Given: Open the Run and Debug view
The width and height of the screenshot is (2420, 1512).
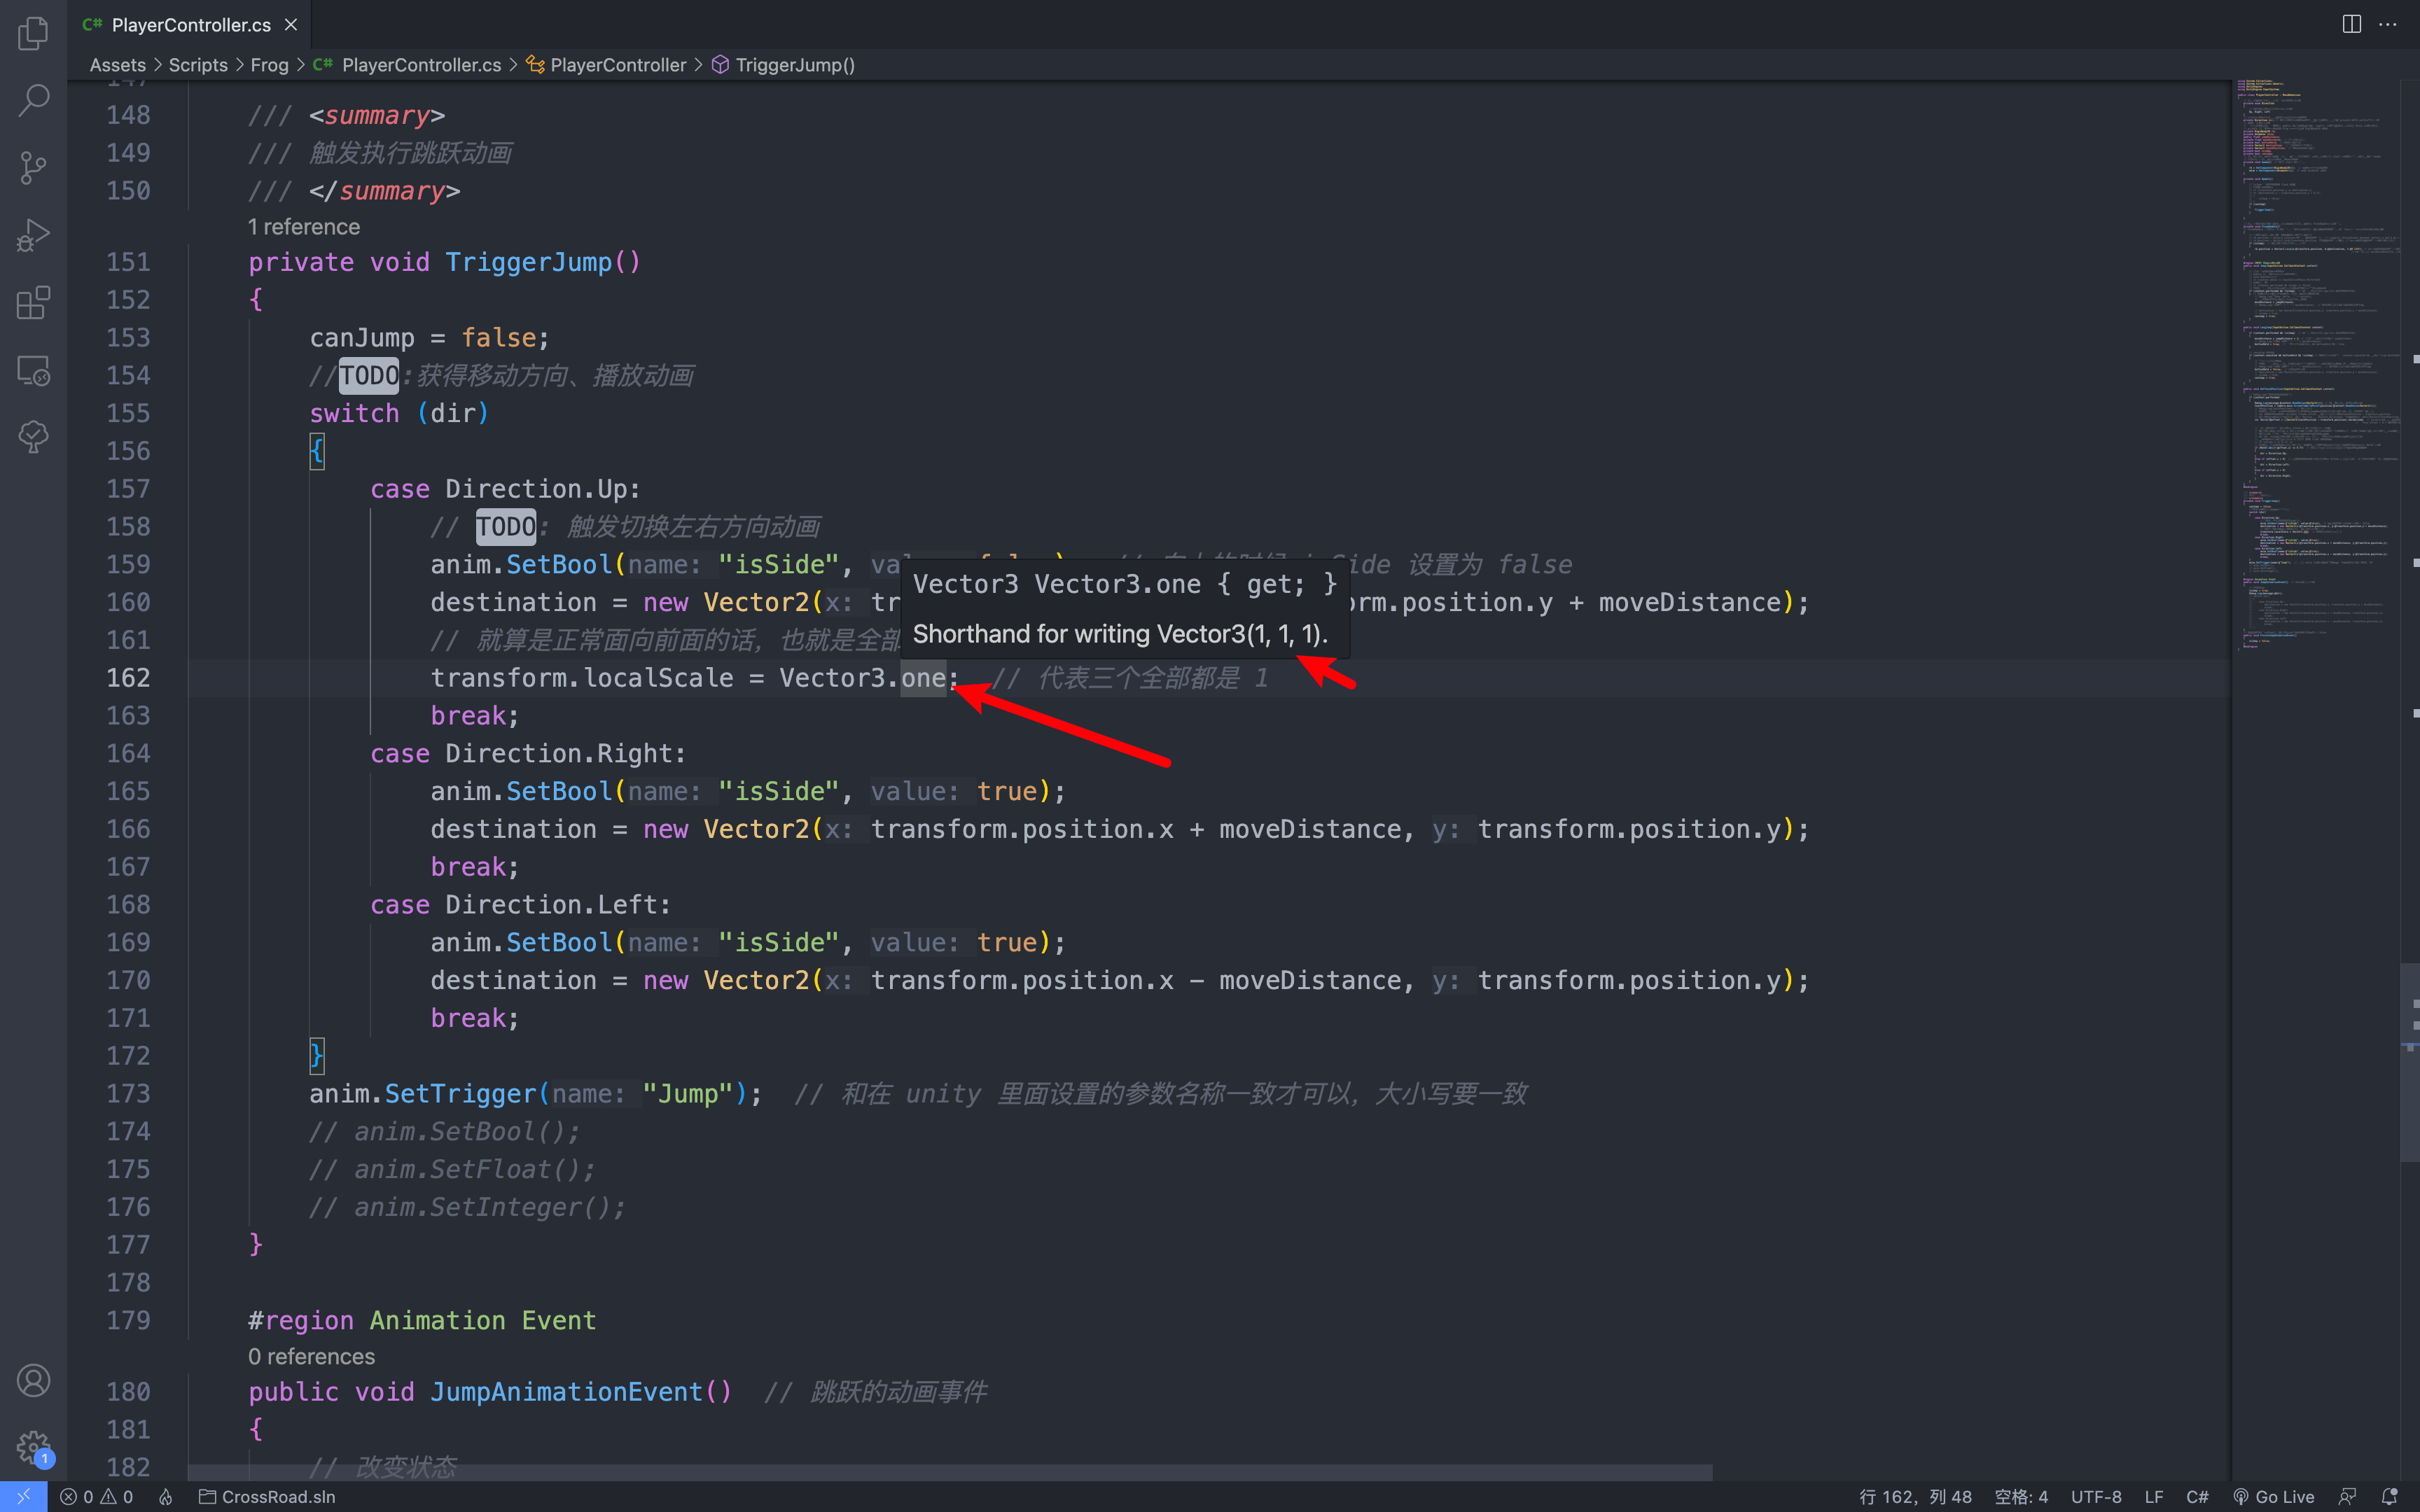Looking at the screenshot, I should (x=33, y=235).
